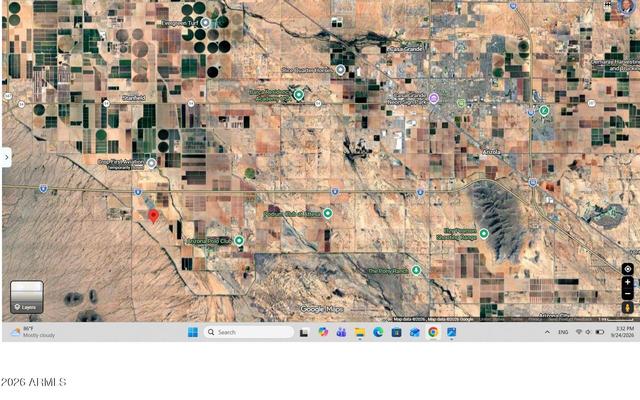
Task: Select the Evergreen Turf place marker
Action: coord(206,23)
